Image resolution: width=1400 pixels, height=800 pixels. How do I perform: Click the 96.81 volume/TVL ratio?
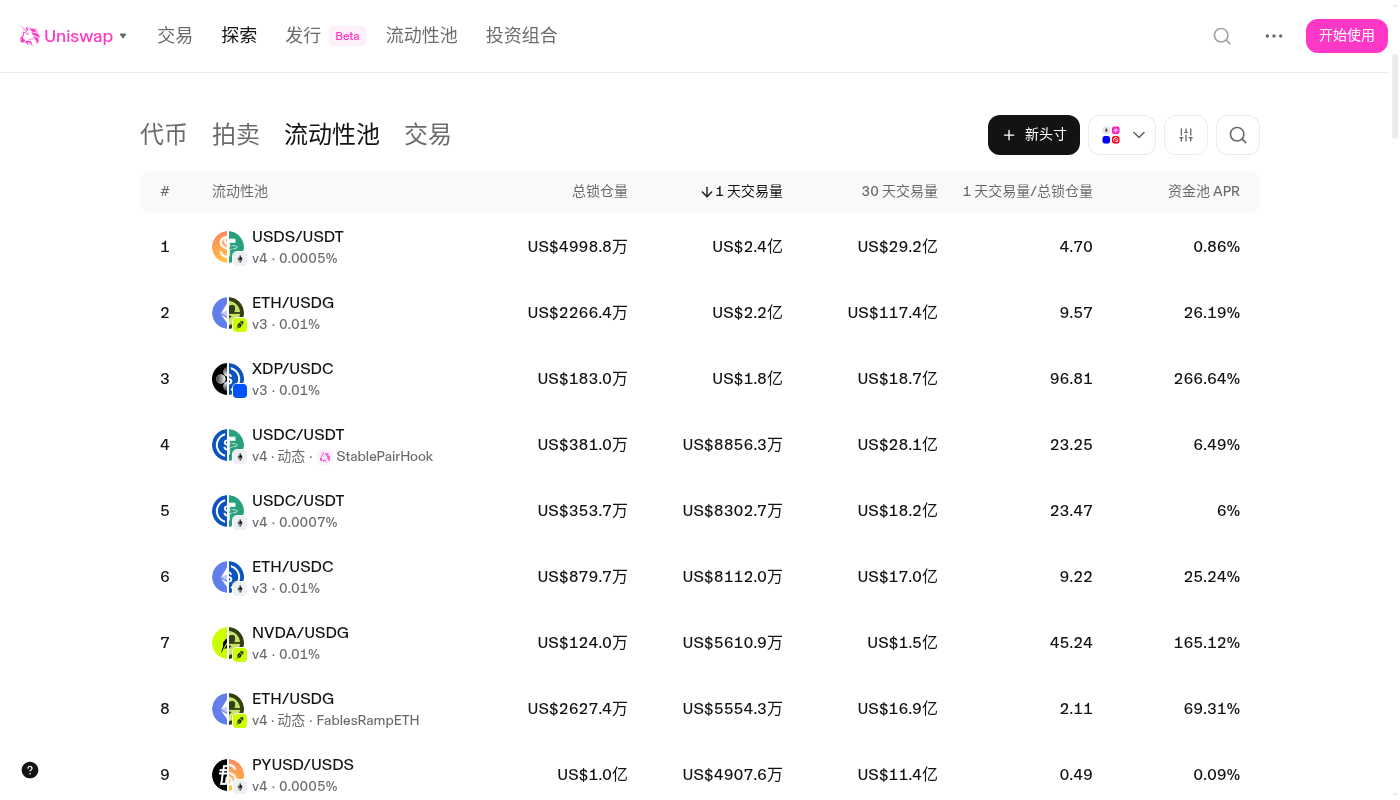click(x=1071, y=379)
